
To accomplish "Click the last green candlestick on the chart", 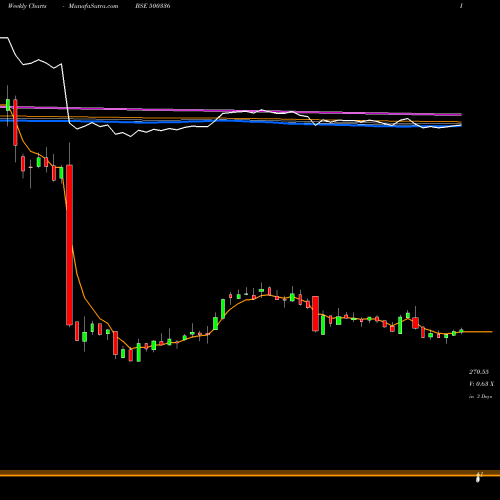I will 461,331.
